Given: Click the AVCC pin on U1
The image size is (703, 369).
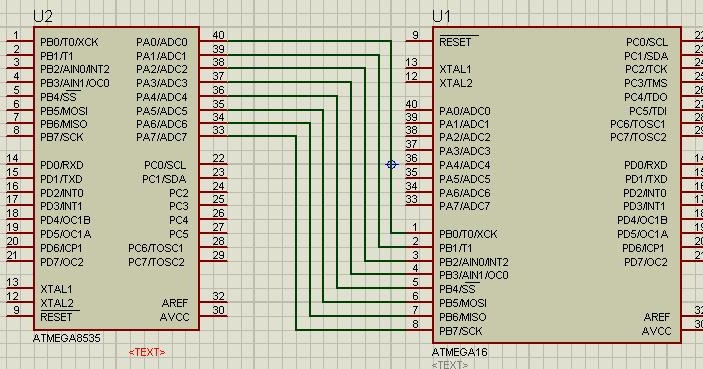Looking at the screenshot, I should tap(656, 331).
